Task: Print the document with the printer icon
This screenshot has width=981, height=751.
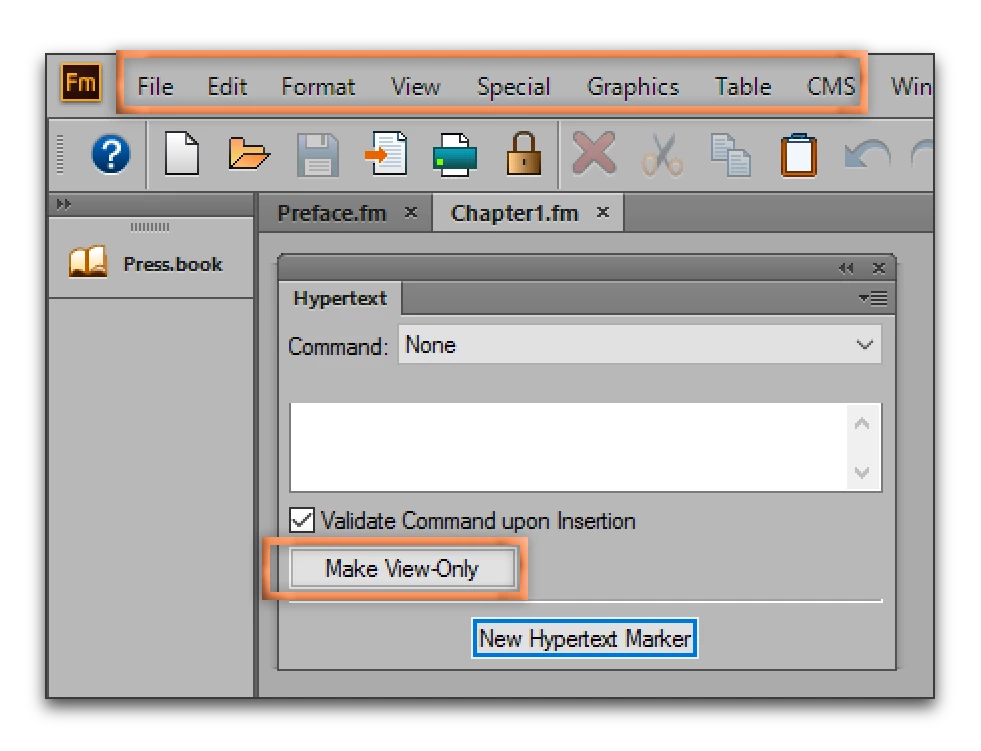Action: 455,155
